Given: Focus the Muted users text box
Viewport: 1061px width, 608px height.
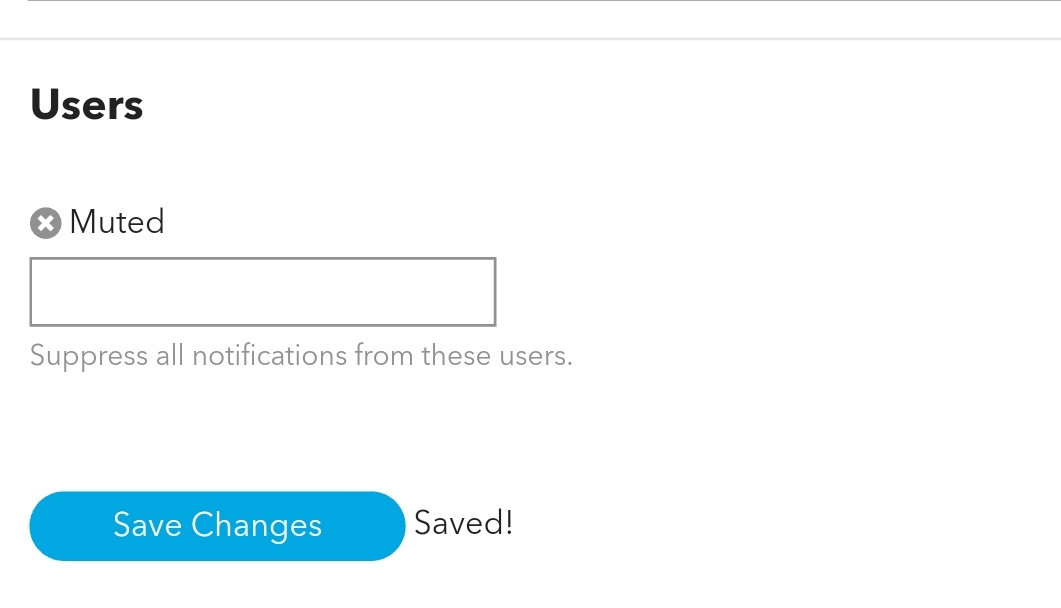Looking at the screenshot, I should point(263,292).
